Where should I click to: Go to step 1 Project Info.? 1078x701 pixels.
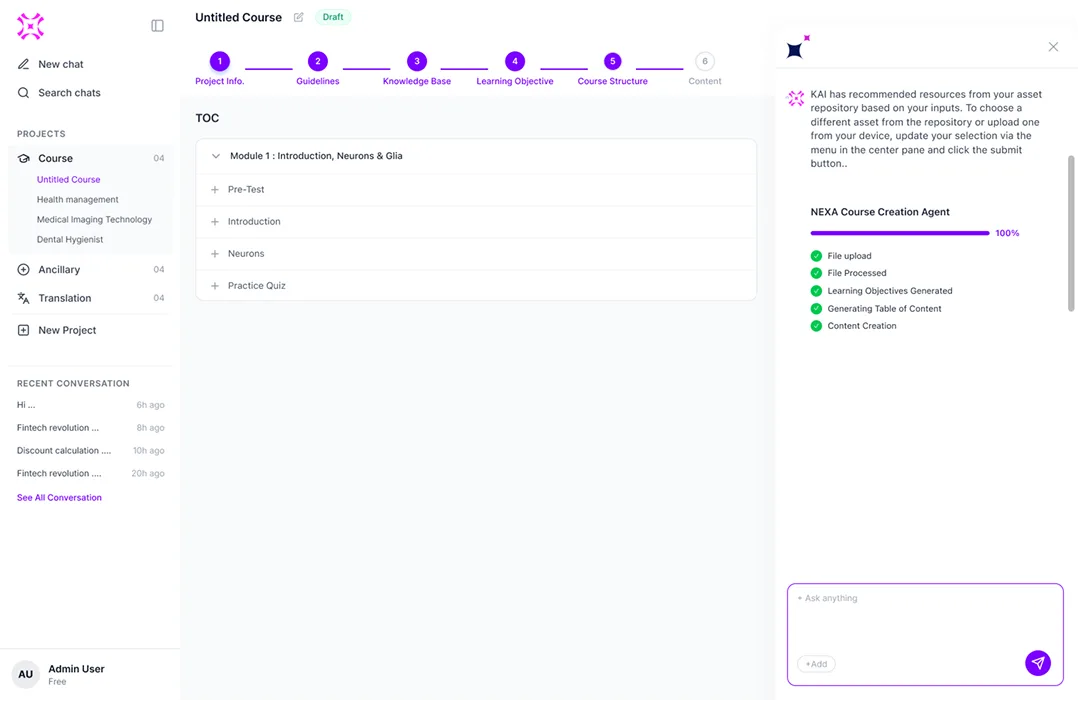[219, 61]
